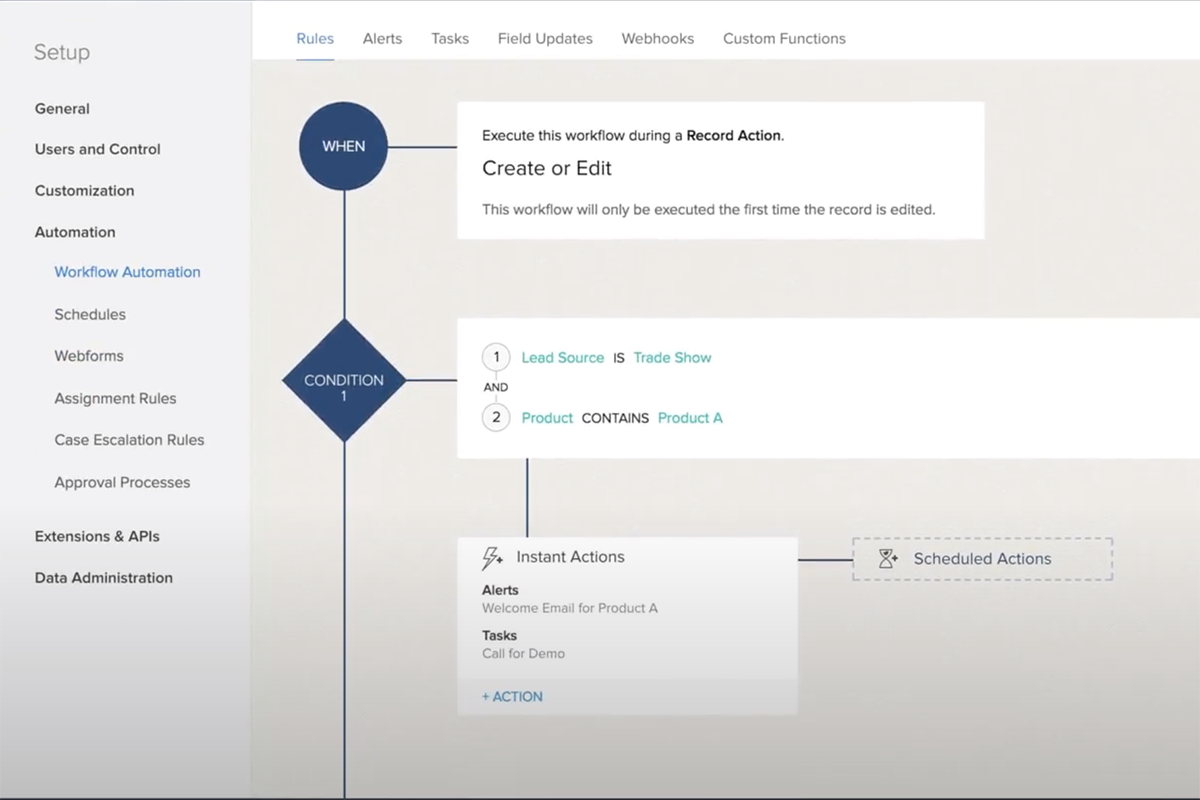Click the Instant Actions lightning bolt icon
The image size is (1200, 800).
point(491,556)
